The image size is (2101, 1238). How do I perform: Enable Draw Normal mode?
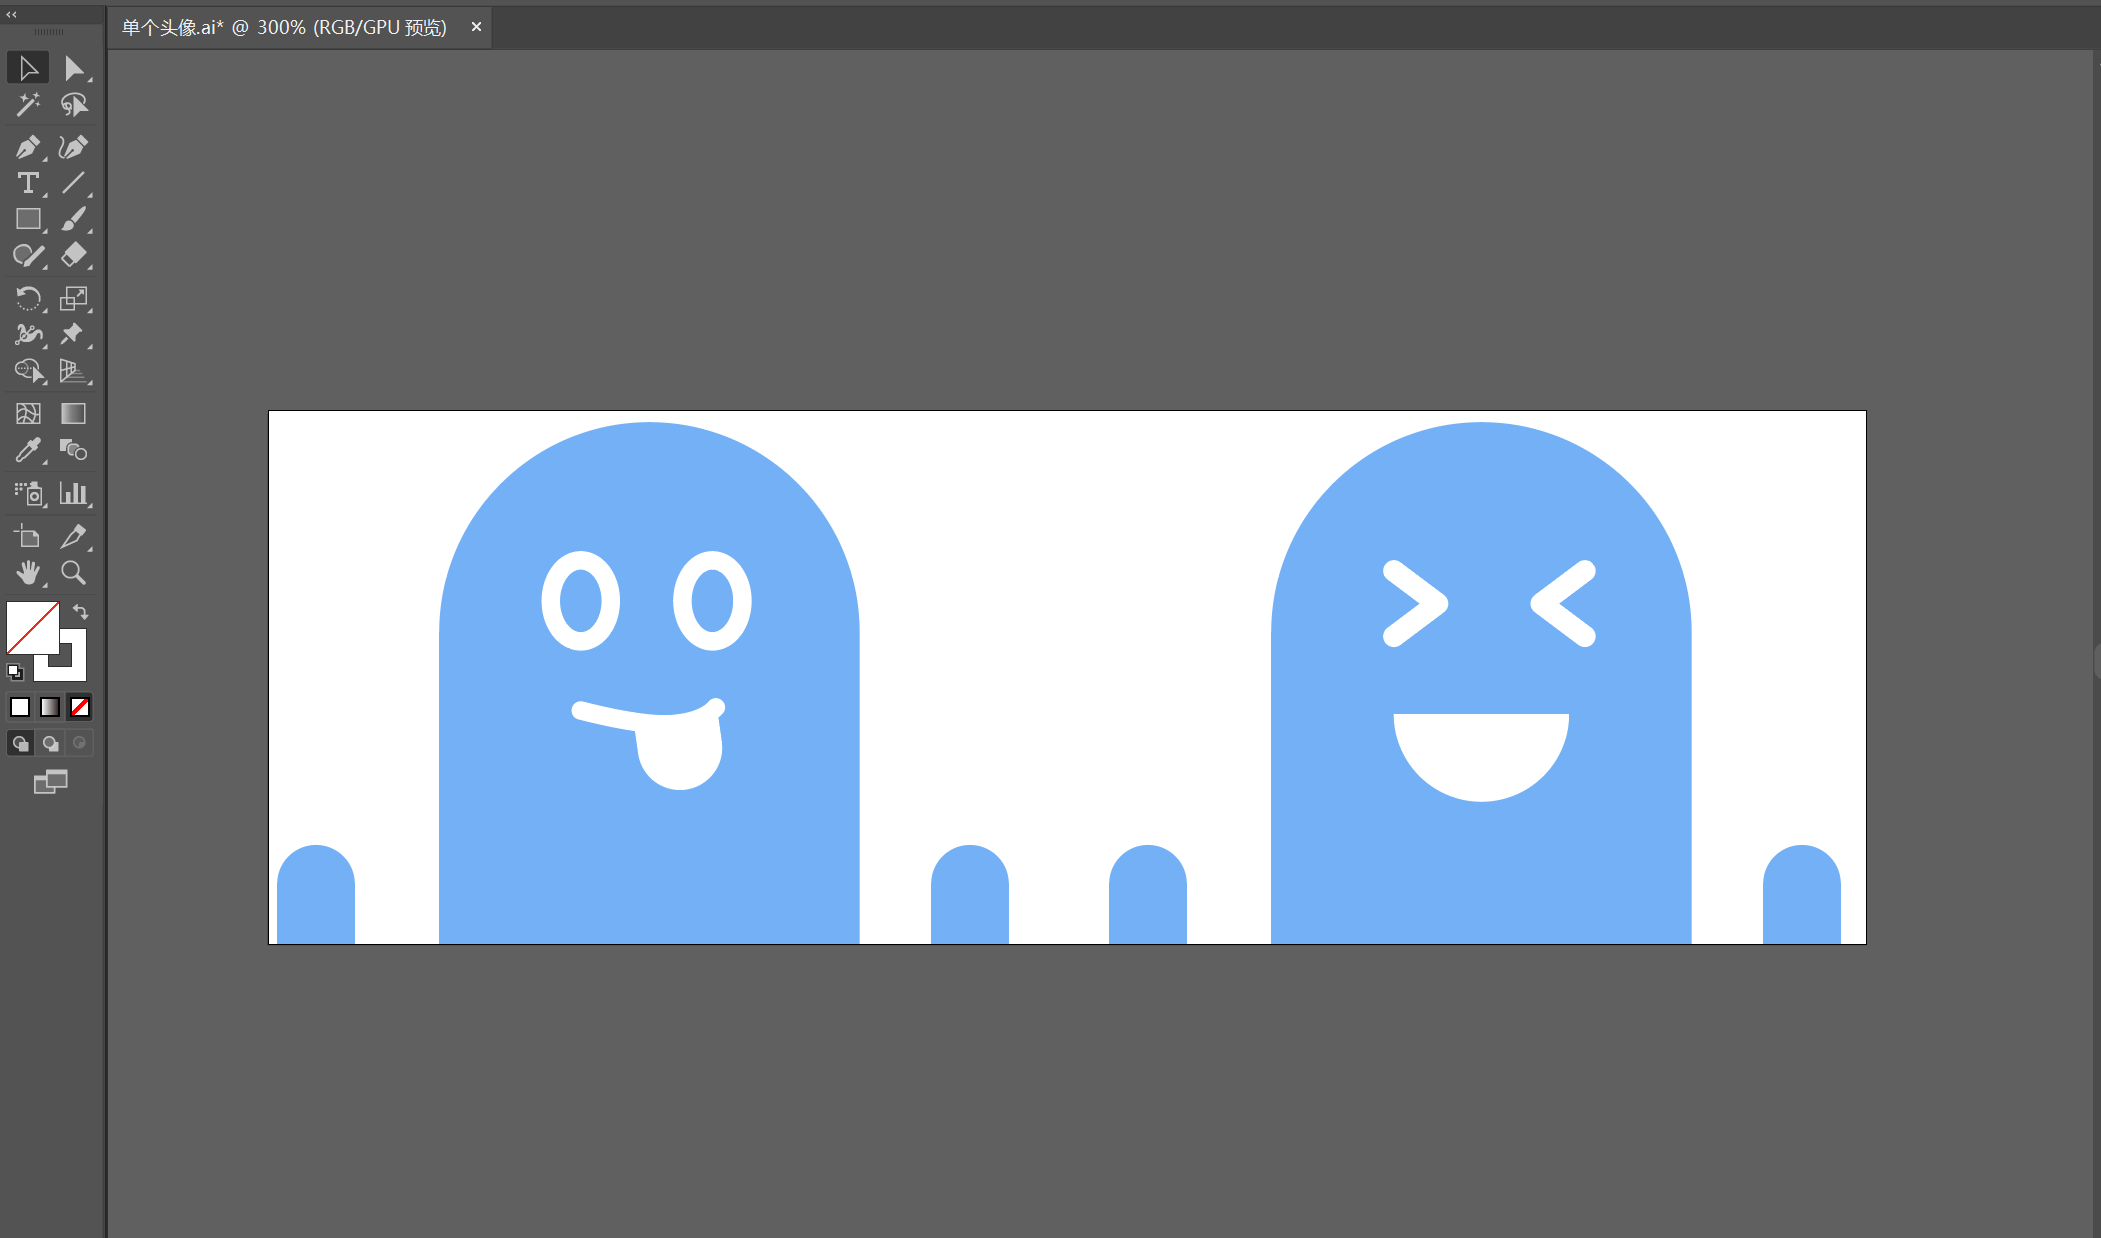coord(20,743)
